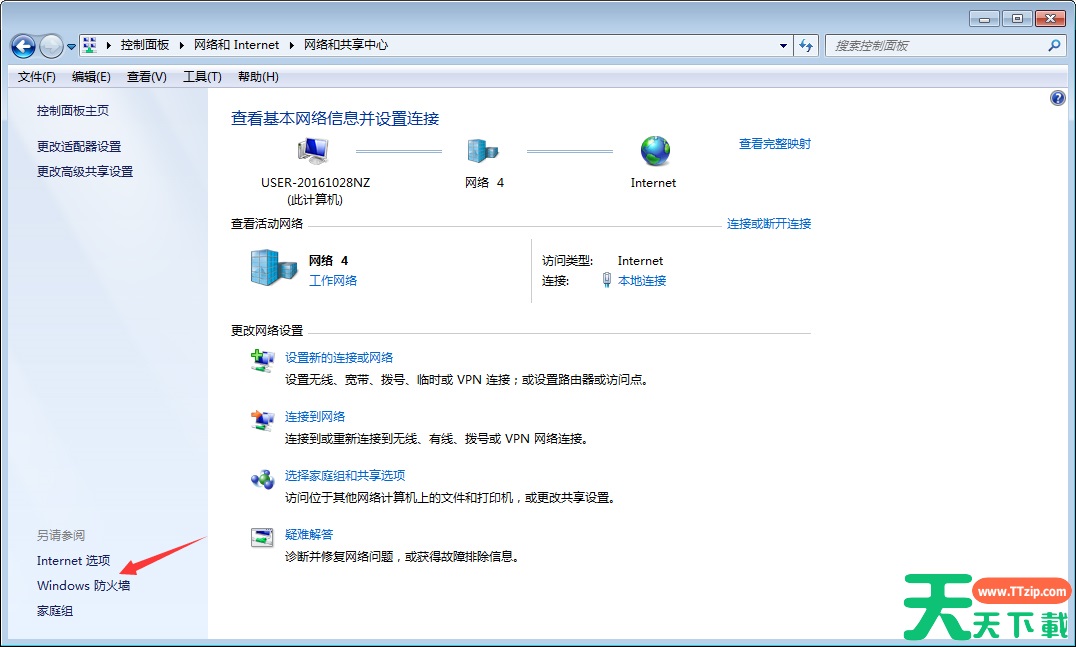Viewport: 1076px width, 647px height.
Task: Click the 查看完整映射 link
Action: click(774, 144)
